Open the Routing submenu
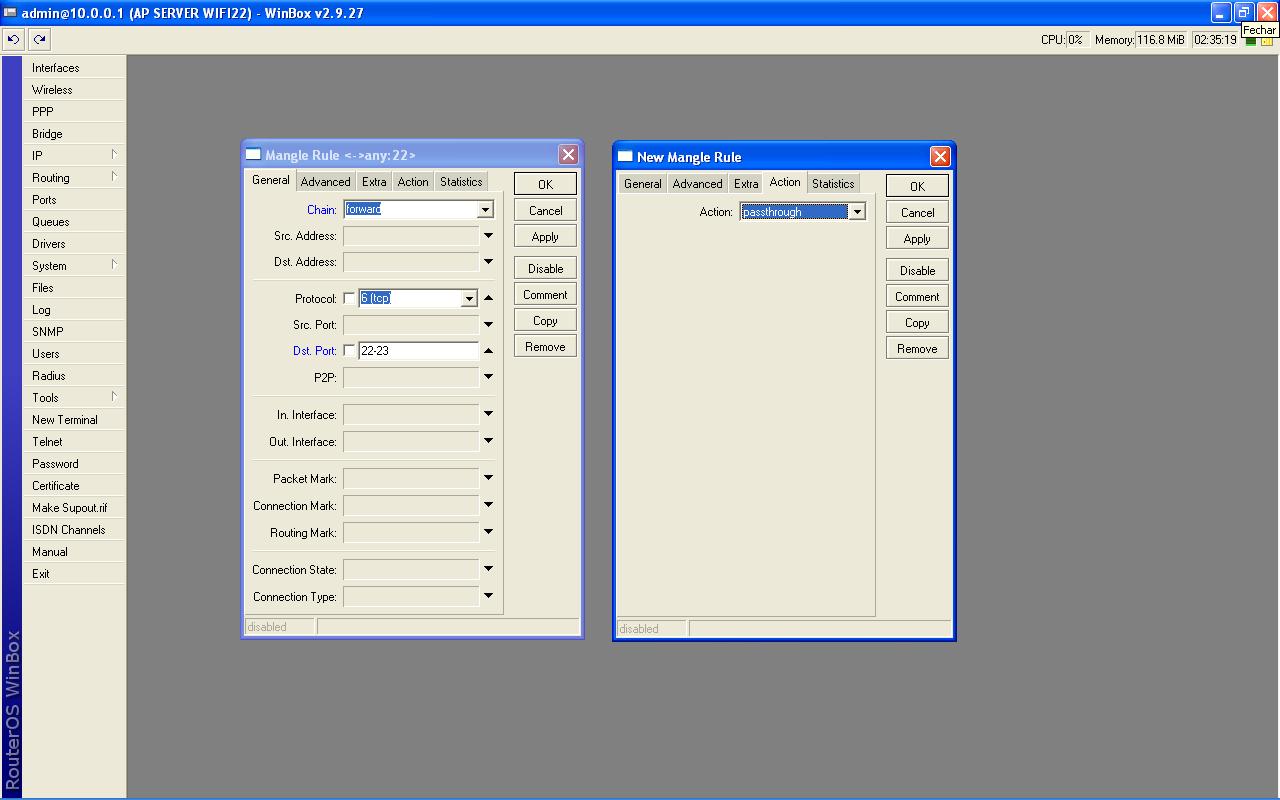Image resolution: width=1280 pixels, height=800 pixels. click(75, 178)
